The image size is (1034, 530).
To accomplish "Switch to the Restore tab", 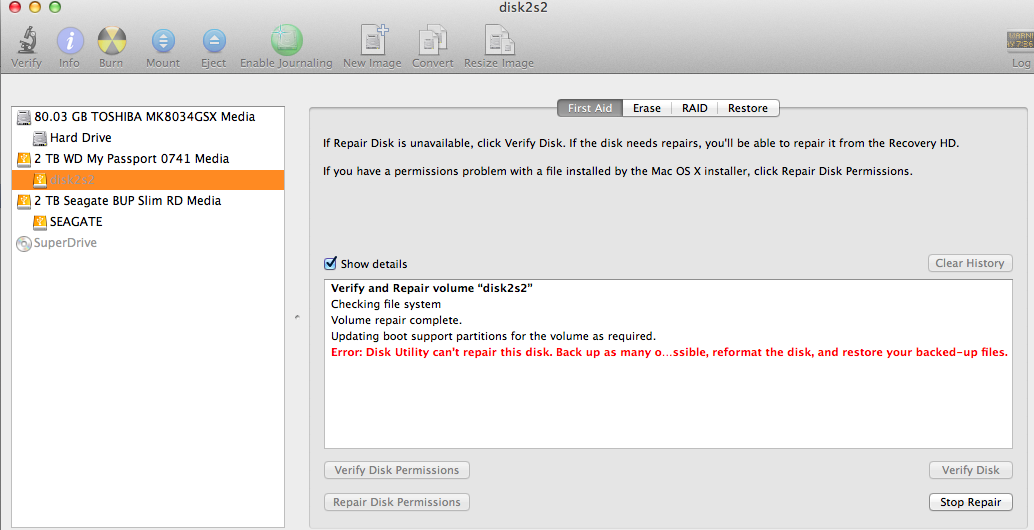I will click(x=748, y=108).
